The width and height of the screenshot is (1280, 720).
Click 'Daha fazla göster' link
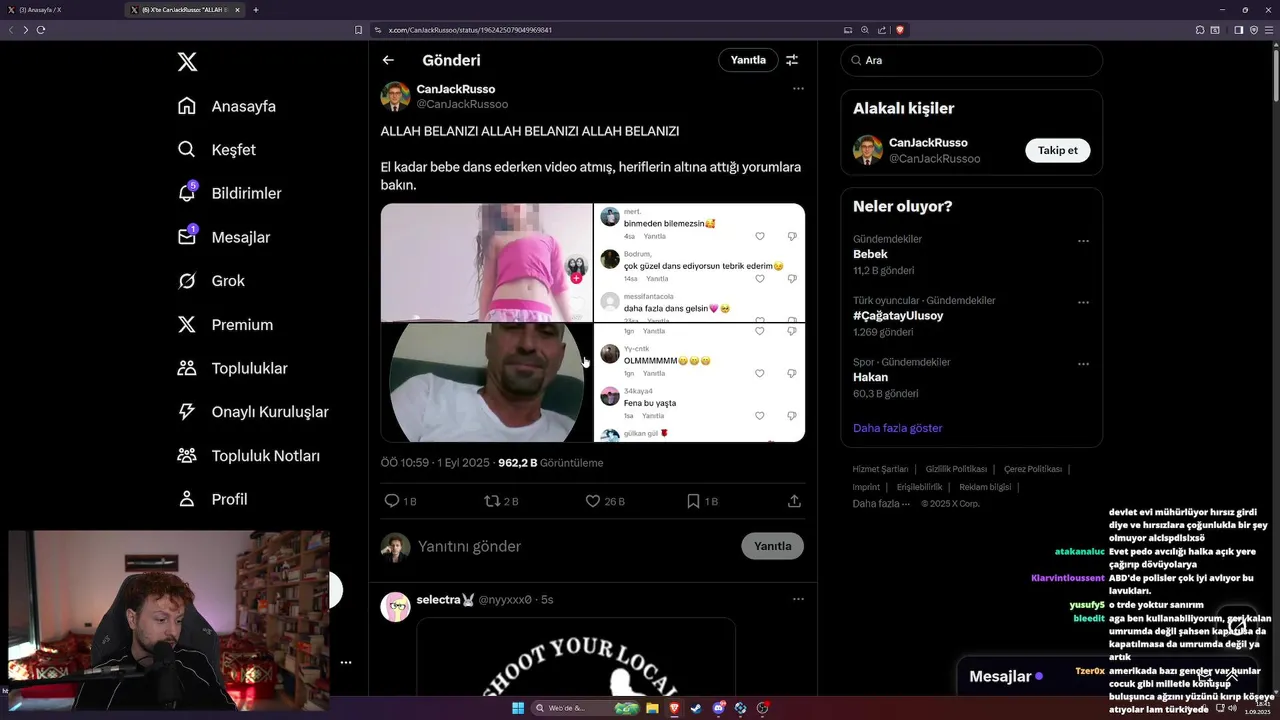click(x=898, y=428)
